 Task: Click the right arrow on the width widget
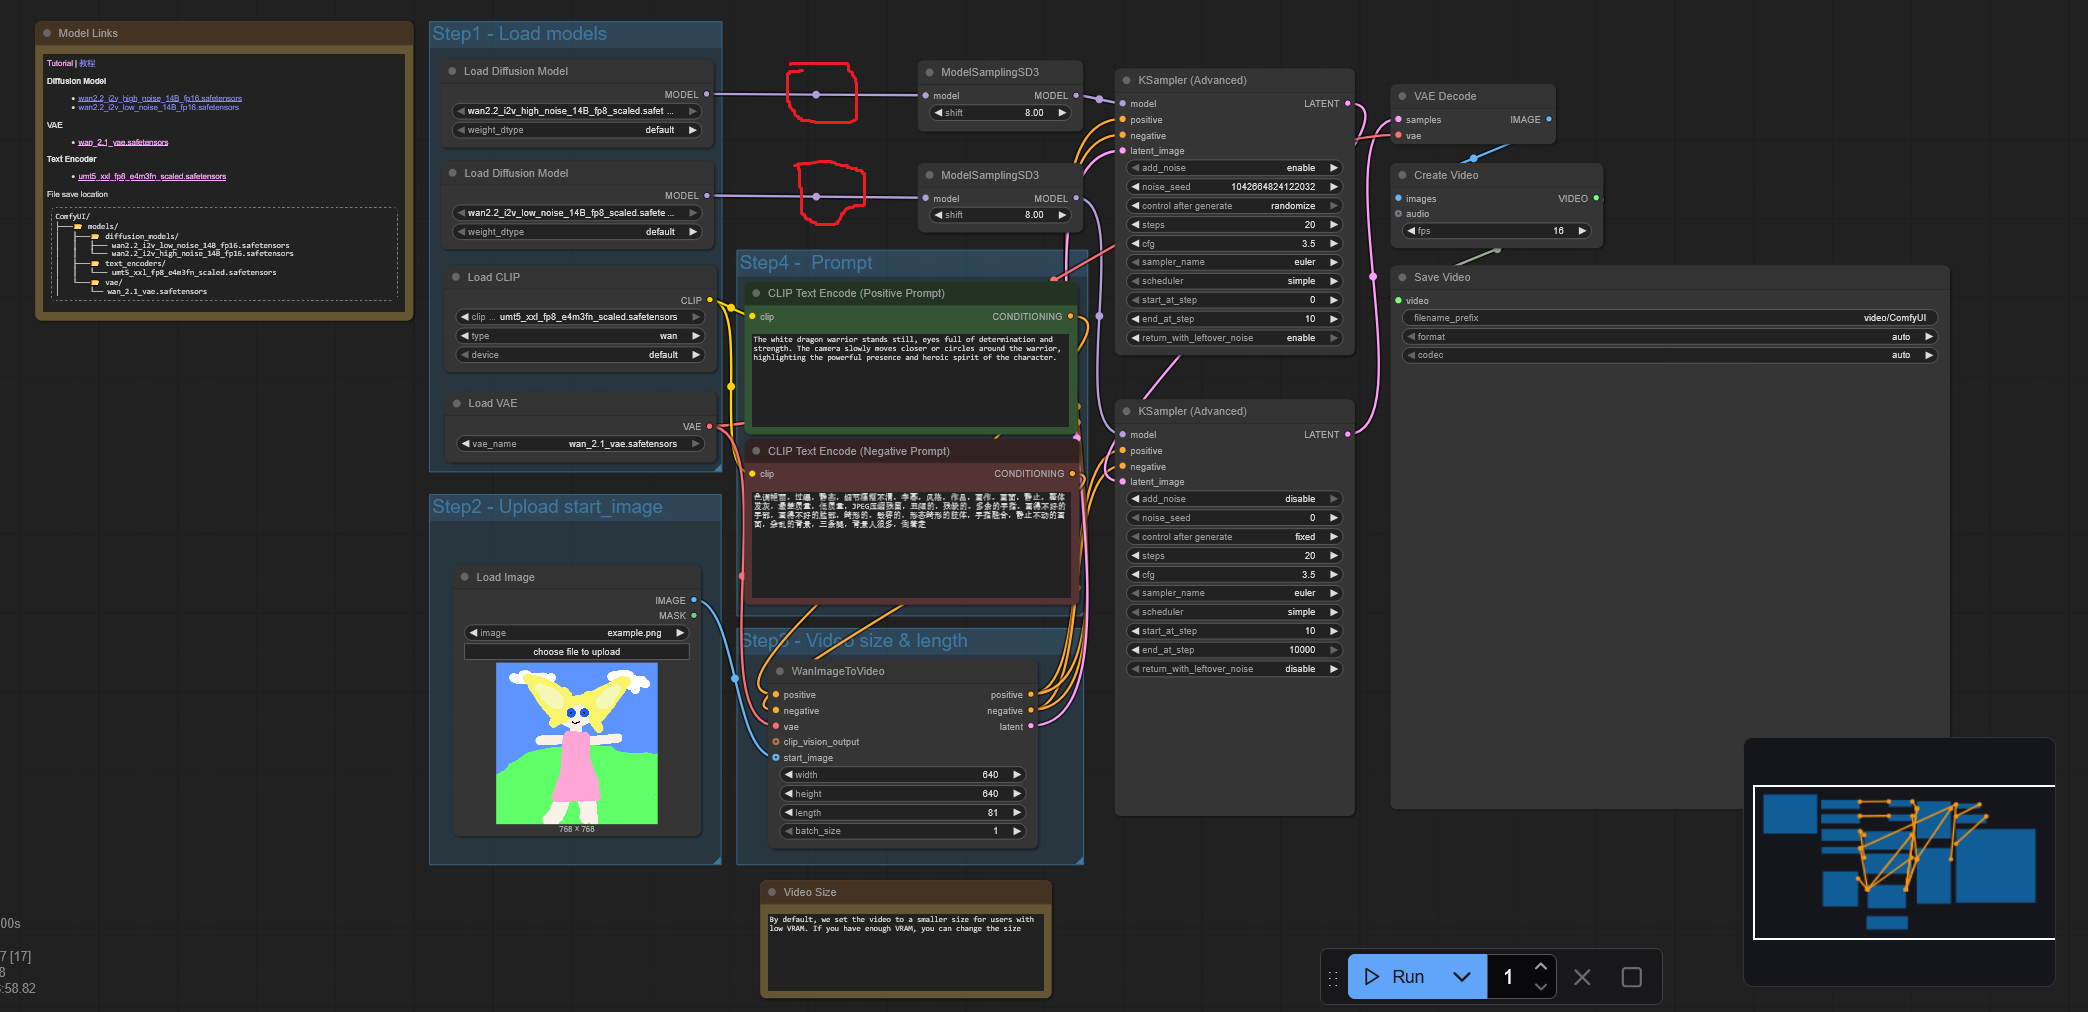click(x=1017, y=775)
